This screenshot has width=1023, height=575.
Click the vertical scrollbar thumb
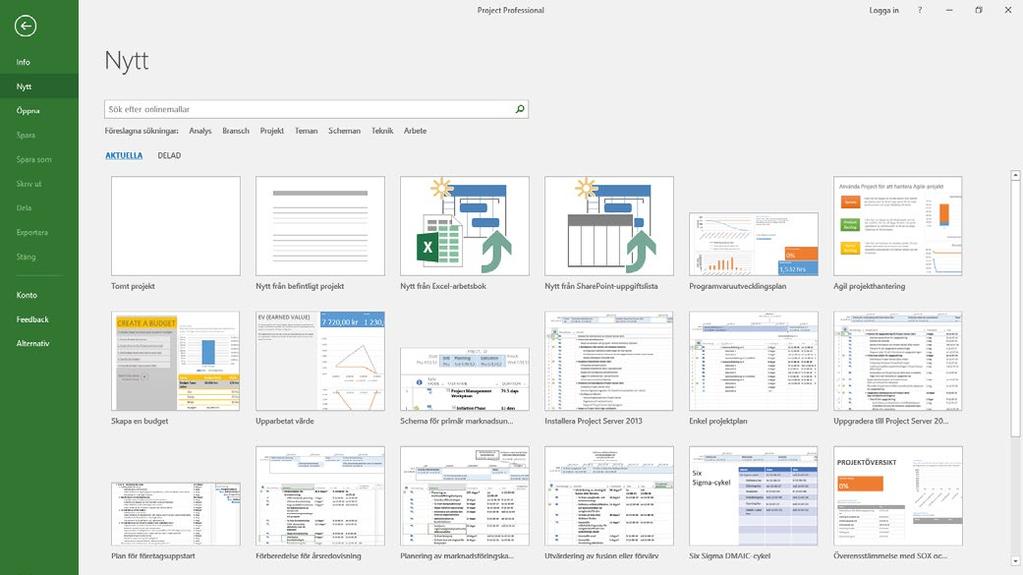click(x=1015, y=309)
